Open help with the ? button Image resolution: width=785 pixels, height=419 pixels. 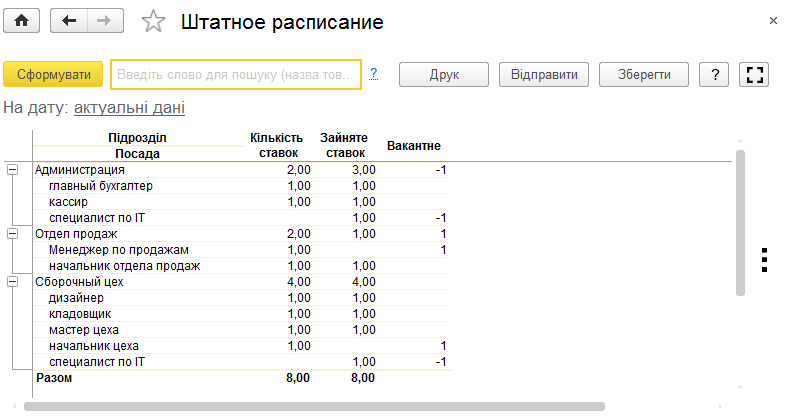pyautogui.click(x=714, y=75)
